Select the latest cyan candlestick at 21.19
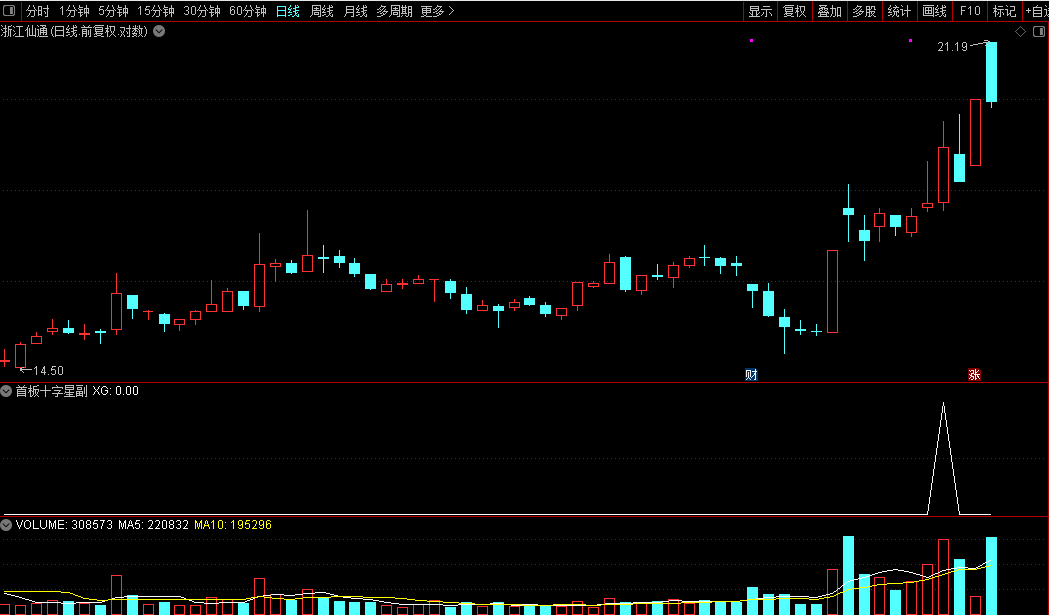Image resolution: width=1049 pixels, height=615 pixels. [991, 72]
